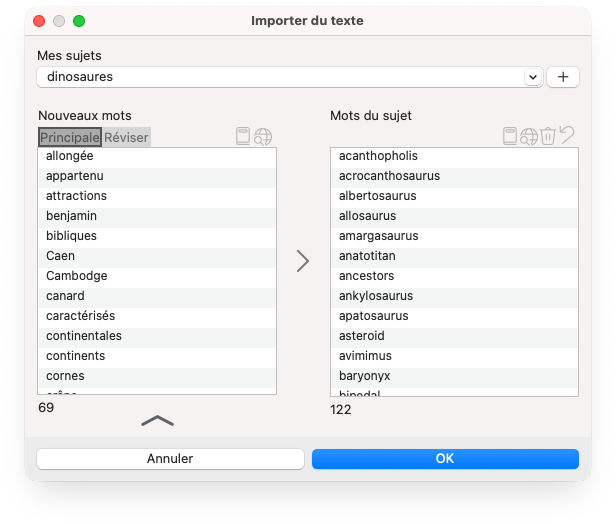
Task: Click the dictionary icon above Nouveaux mots list
Action: pyautogui.click(x=243, y=137)
